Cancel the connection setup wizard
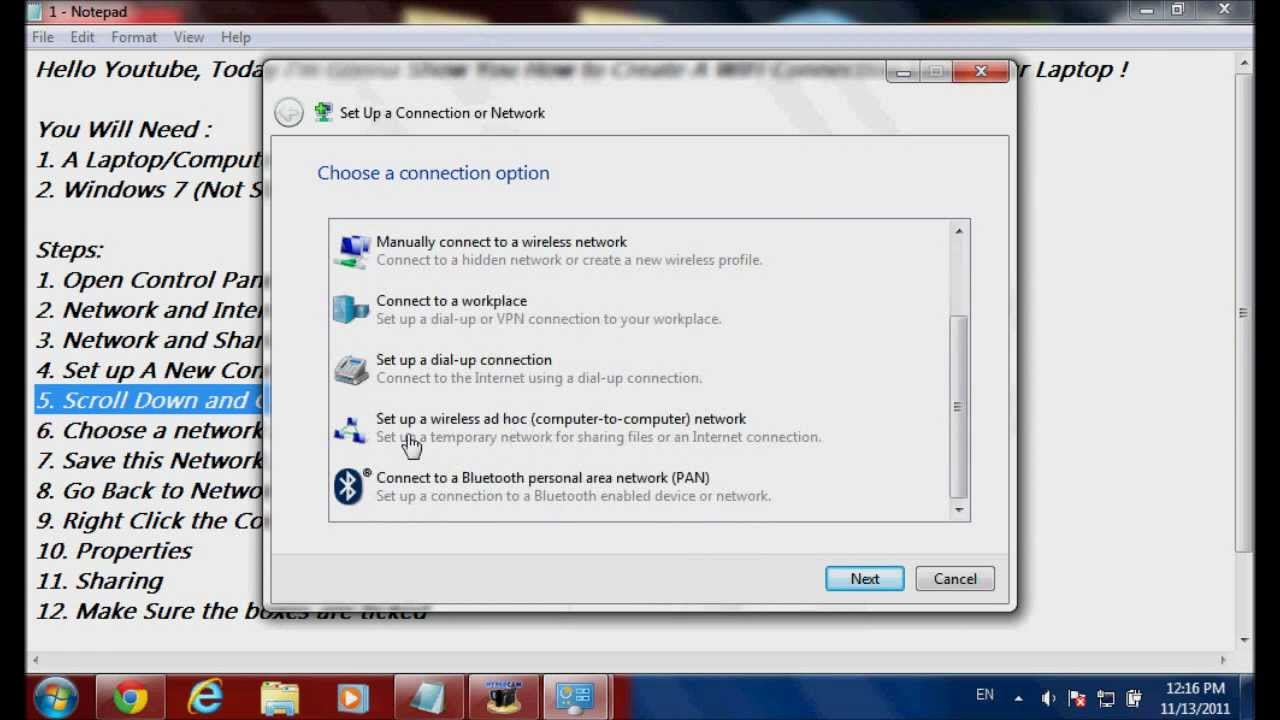 coord(955,579)
